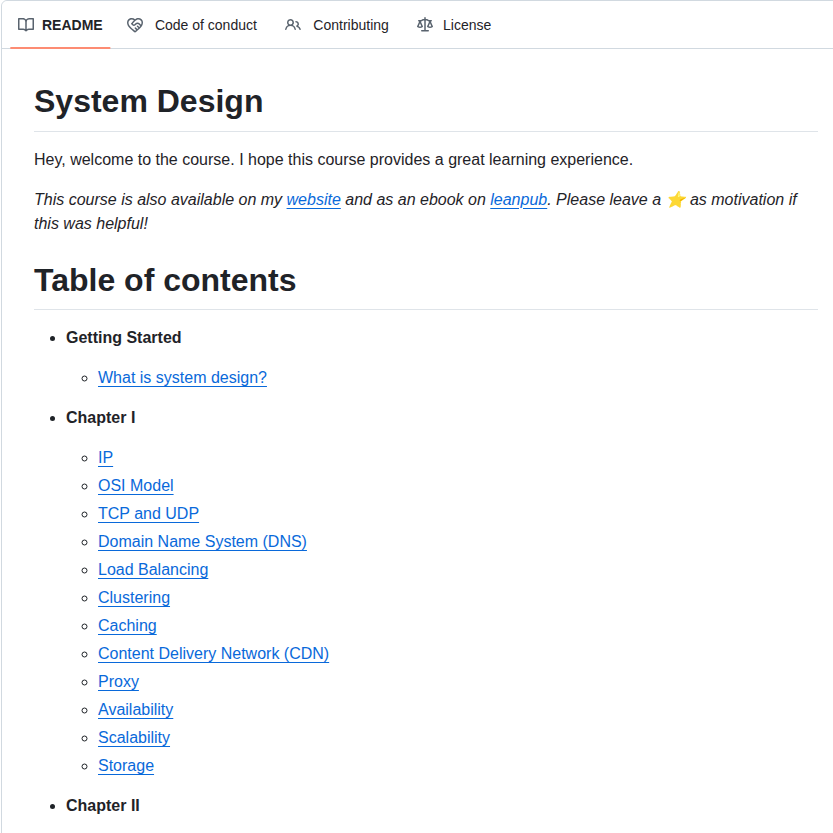Switch to the Code of conduct tab

[204, 24]
